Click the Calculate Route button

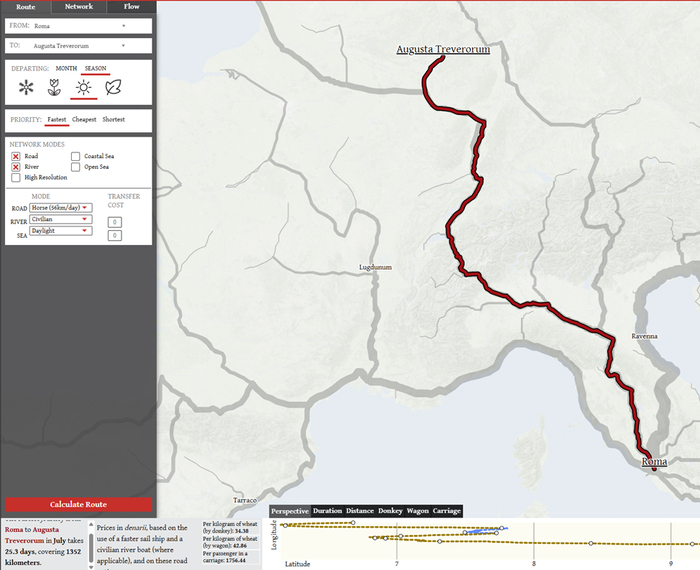tap(78, 504)
